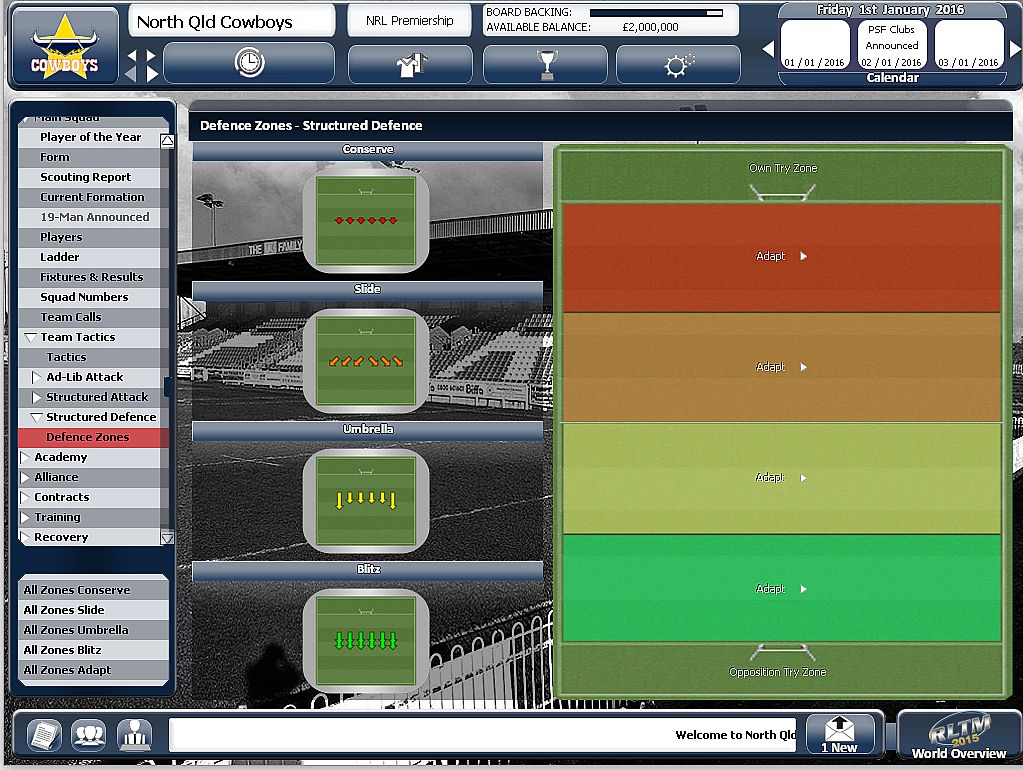Click sidebar scroll up arrow
The width and height of the screenshot is (1023, 770).
point(167,141)
